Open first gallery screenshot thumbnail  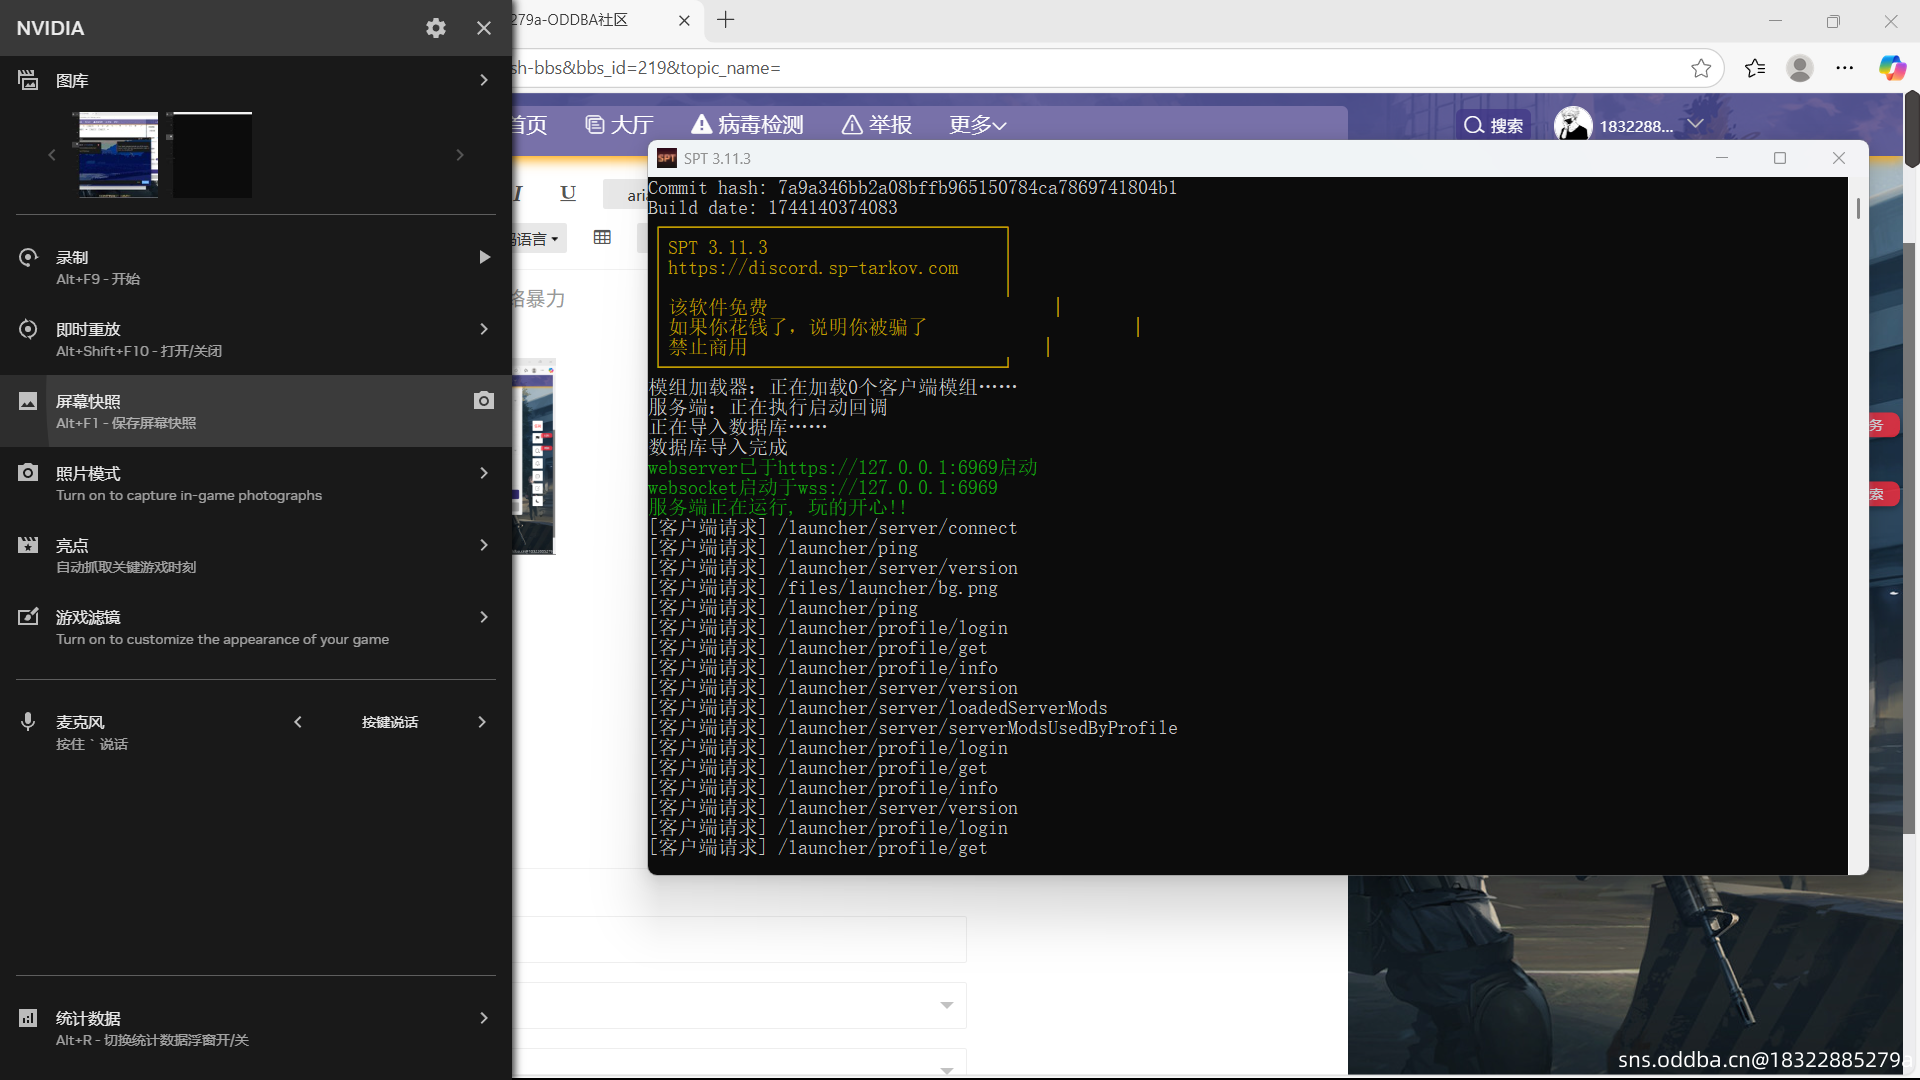click(119, 154)
